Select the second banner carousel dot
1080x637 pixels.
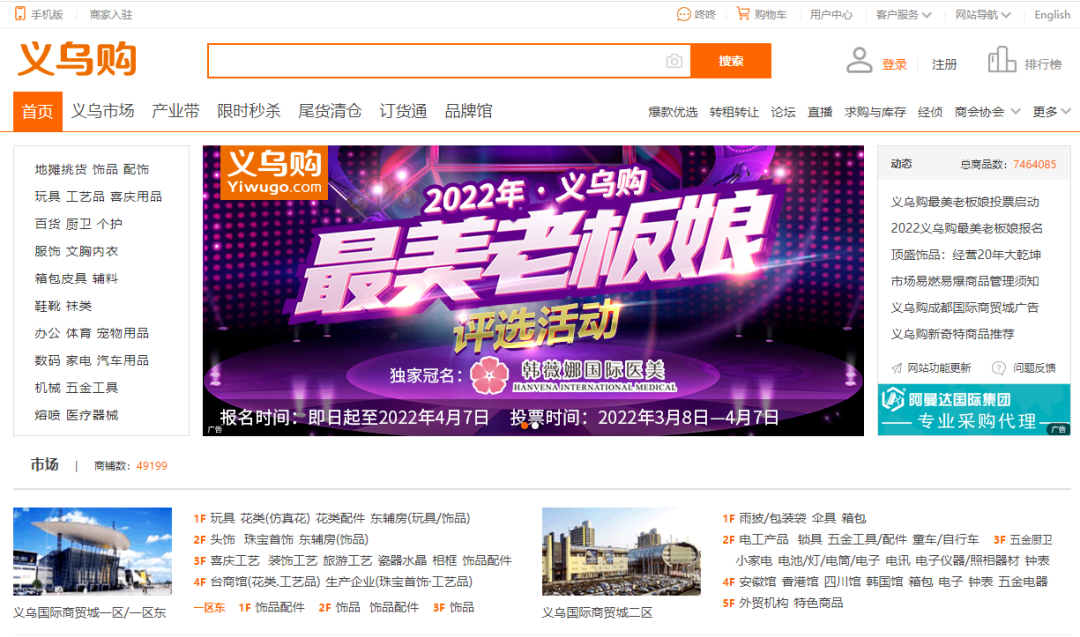536,426
